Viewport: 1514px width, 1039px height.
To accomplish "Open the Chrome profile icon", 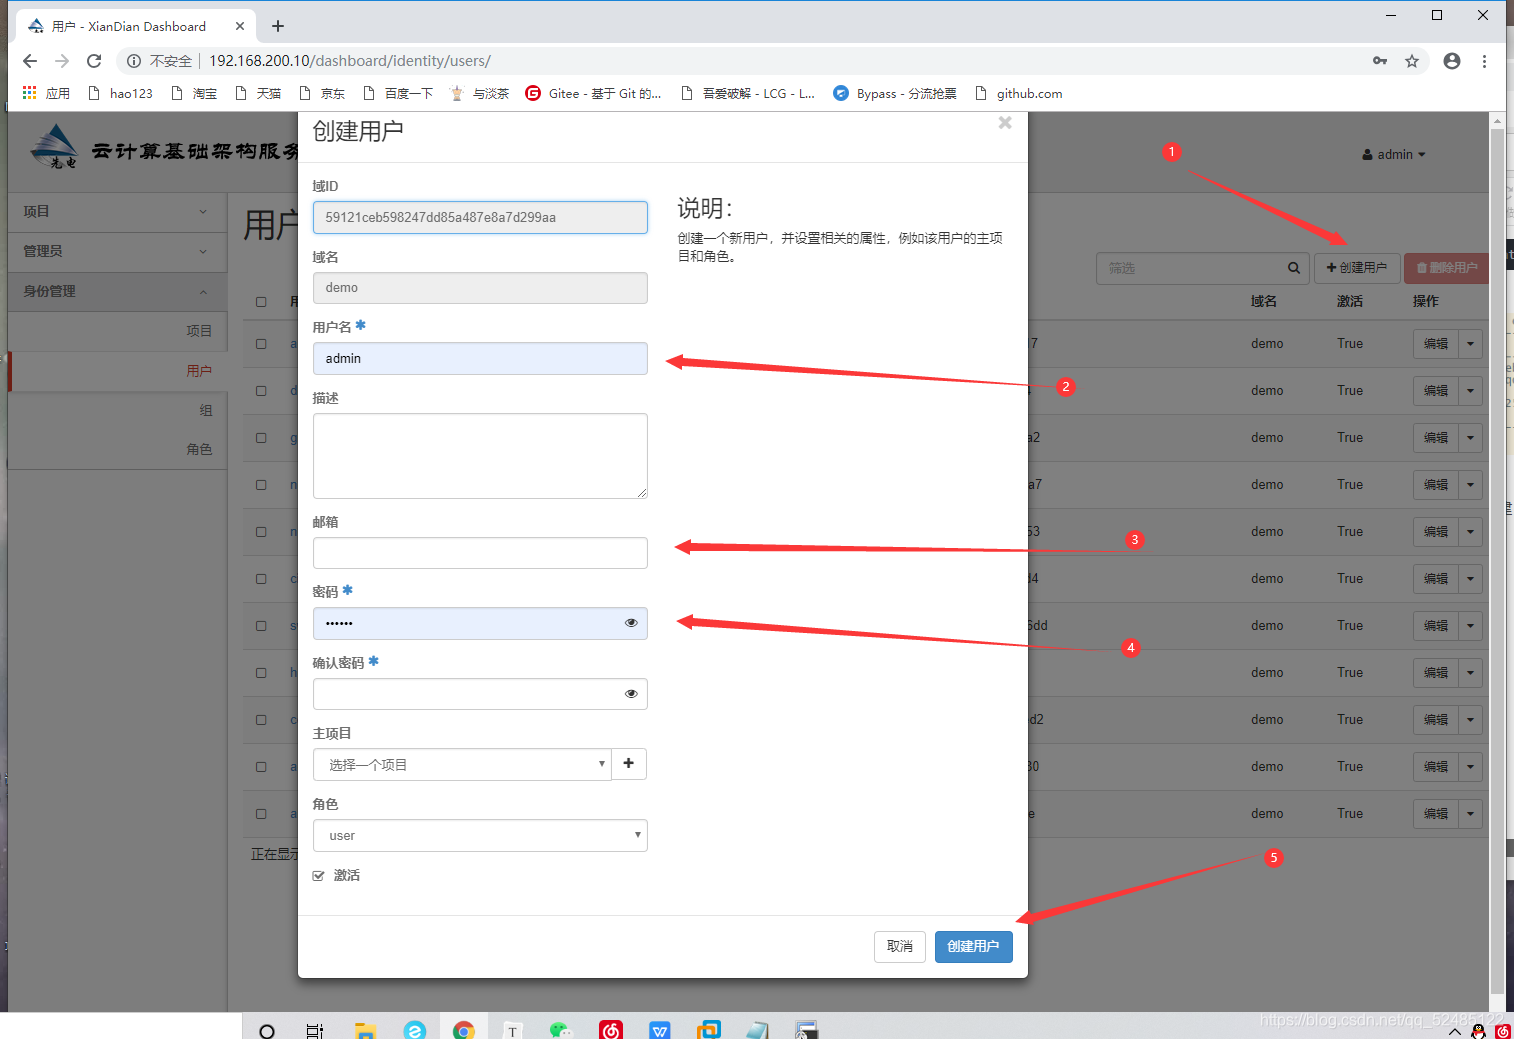I will coord(1452,61).
